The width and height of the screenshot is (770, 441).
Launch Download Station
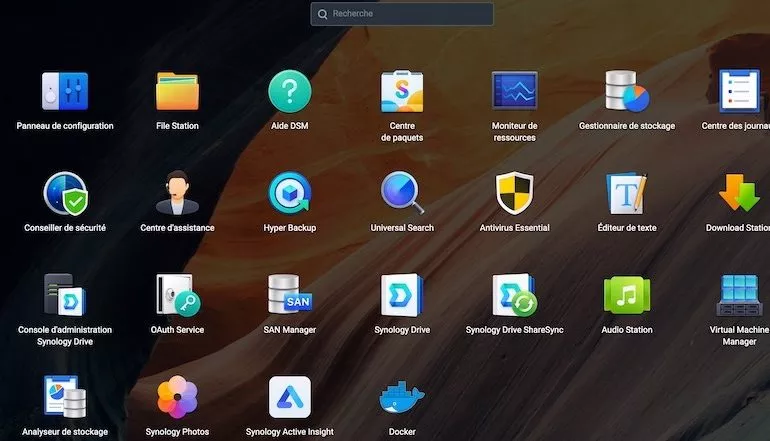click(x=739, y=193)
